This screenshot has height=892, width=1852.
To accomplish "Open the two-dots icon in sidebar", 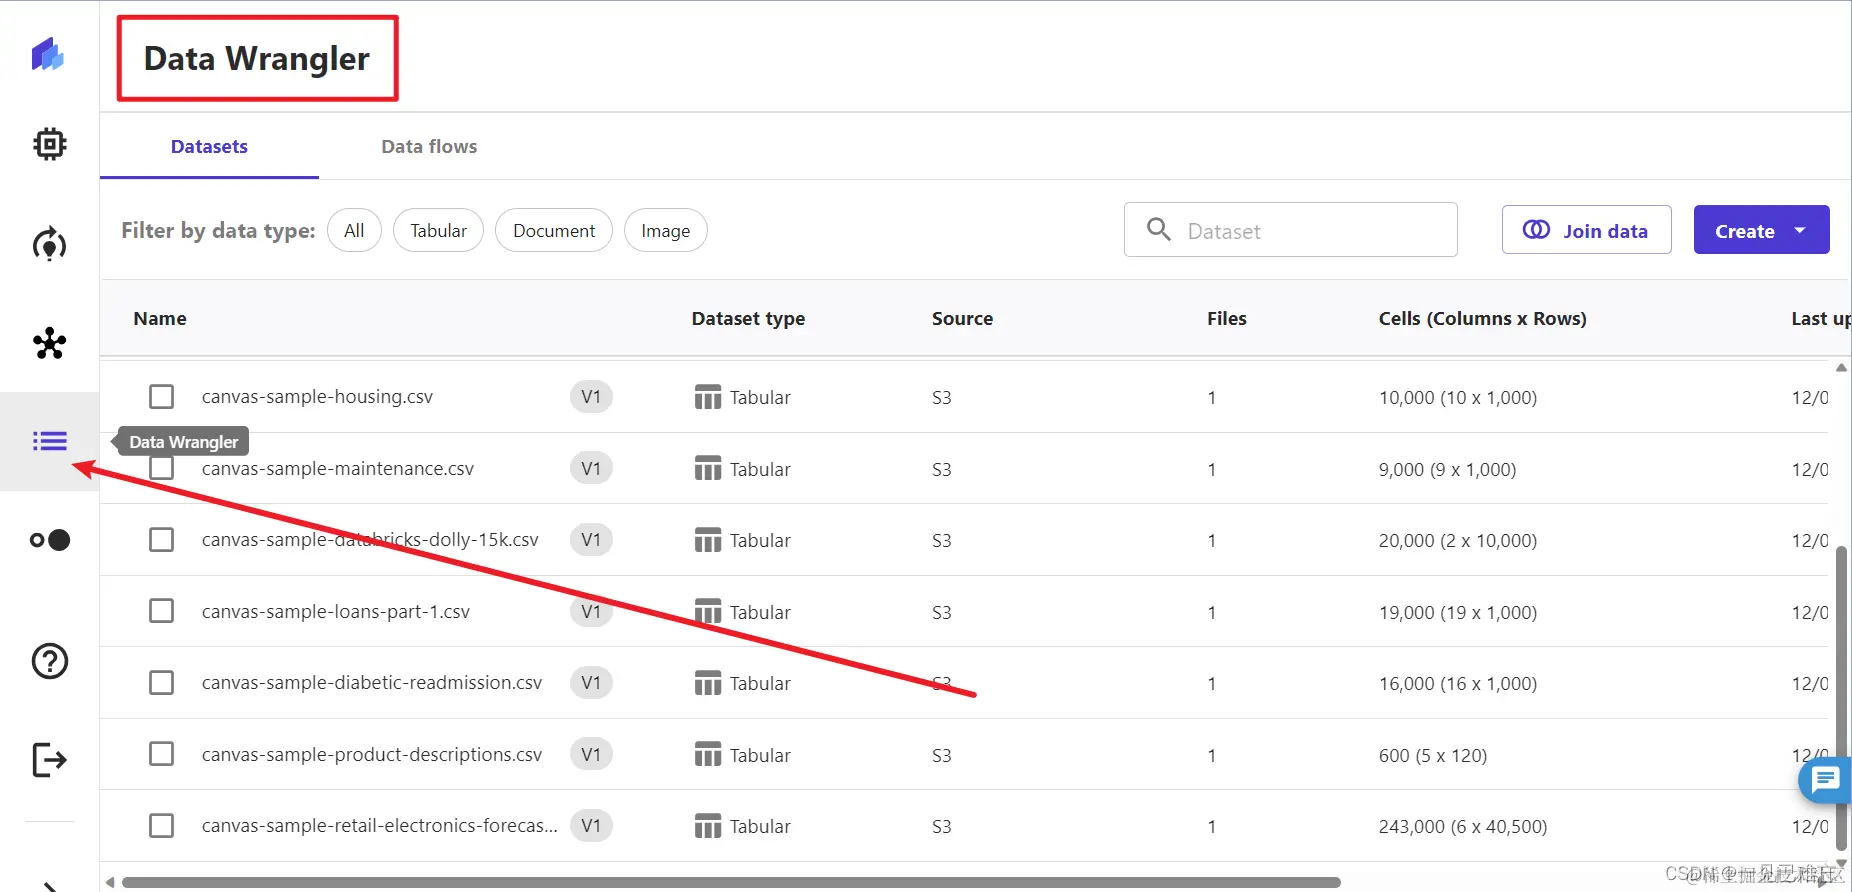I will [x=49, y=540].
